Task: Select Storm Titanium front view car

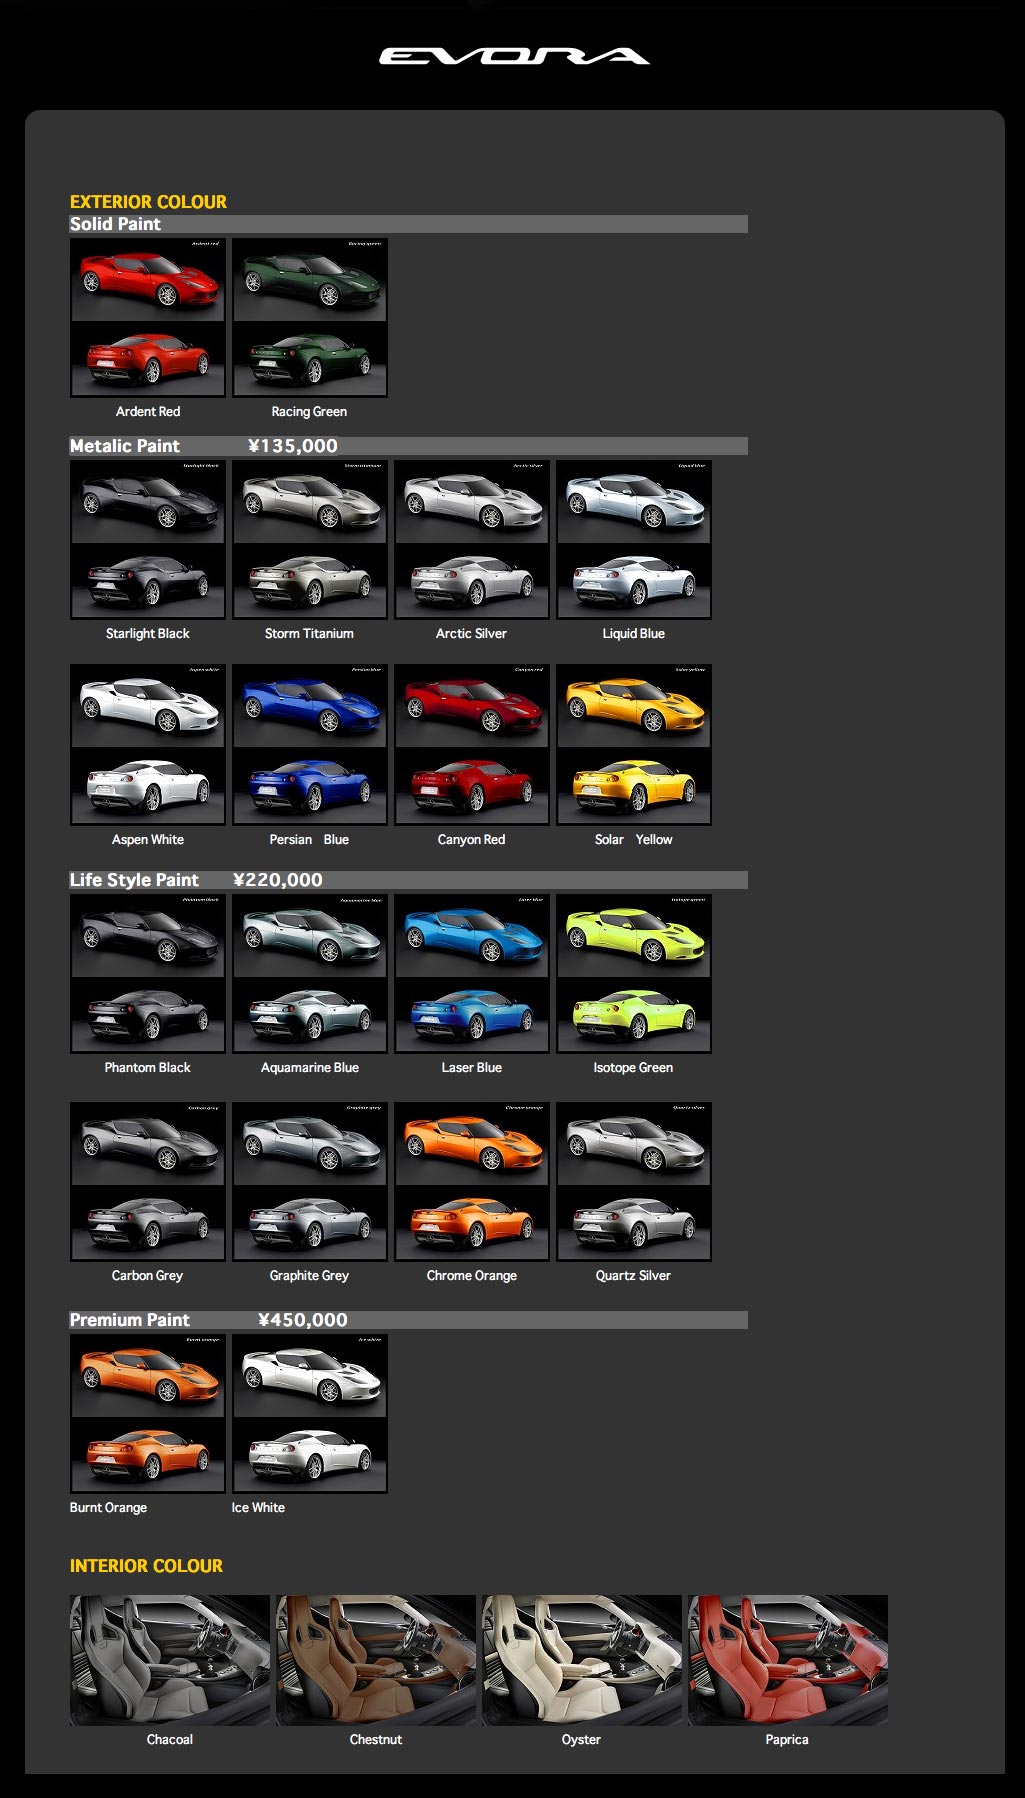Action: (x=310, y=502)
